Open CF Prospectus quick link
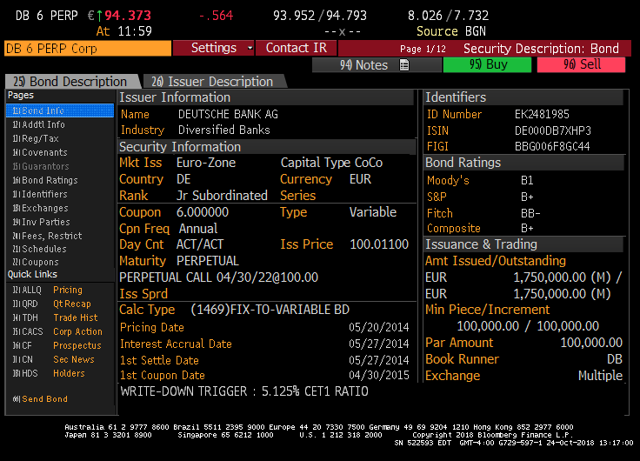 pos(57,345)
